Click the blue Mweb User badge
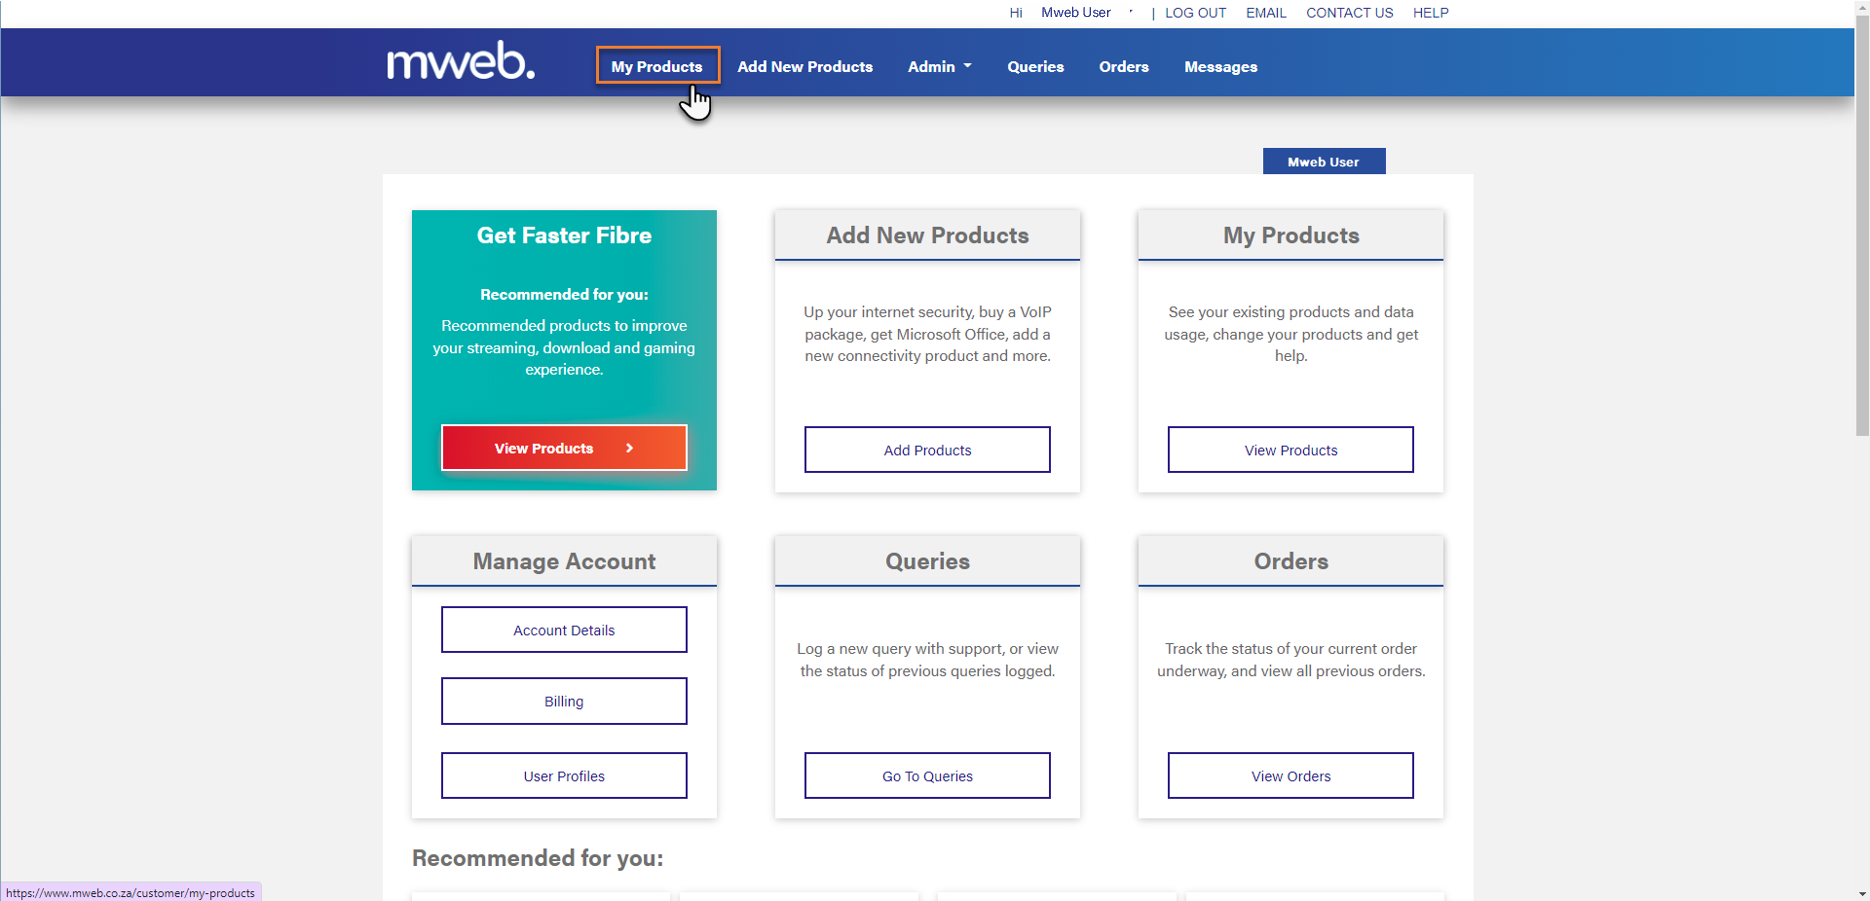 1324,161
